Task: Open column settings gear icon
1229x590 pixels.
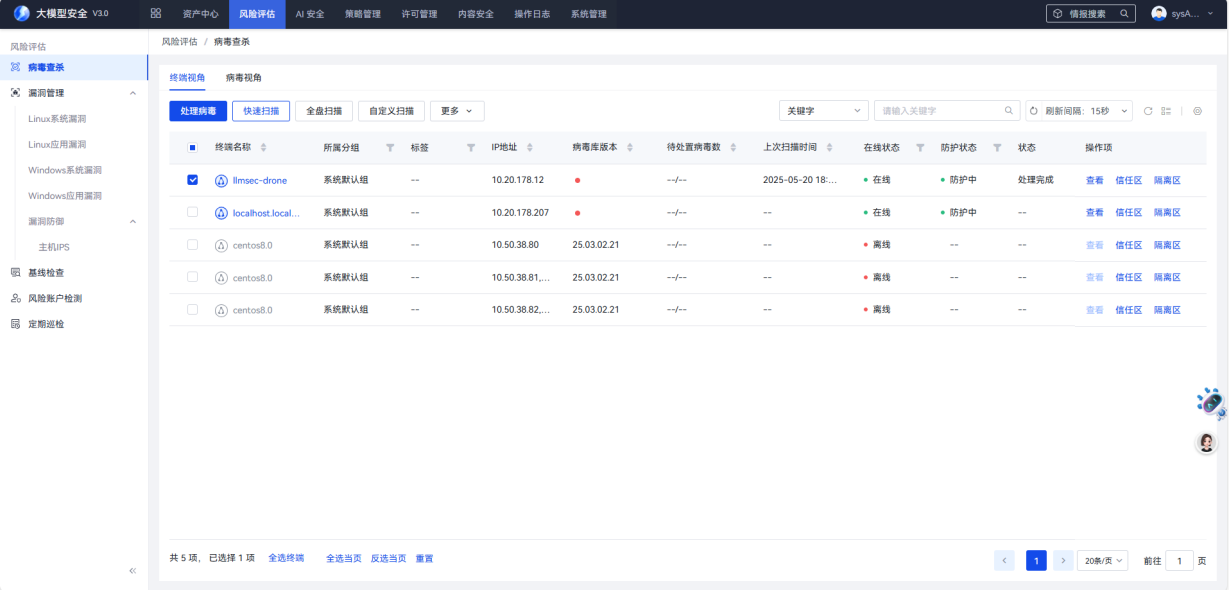Action: (x=1197, y=111)
